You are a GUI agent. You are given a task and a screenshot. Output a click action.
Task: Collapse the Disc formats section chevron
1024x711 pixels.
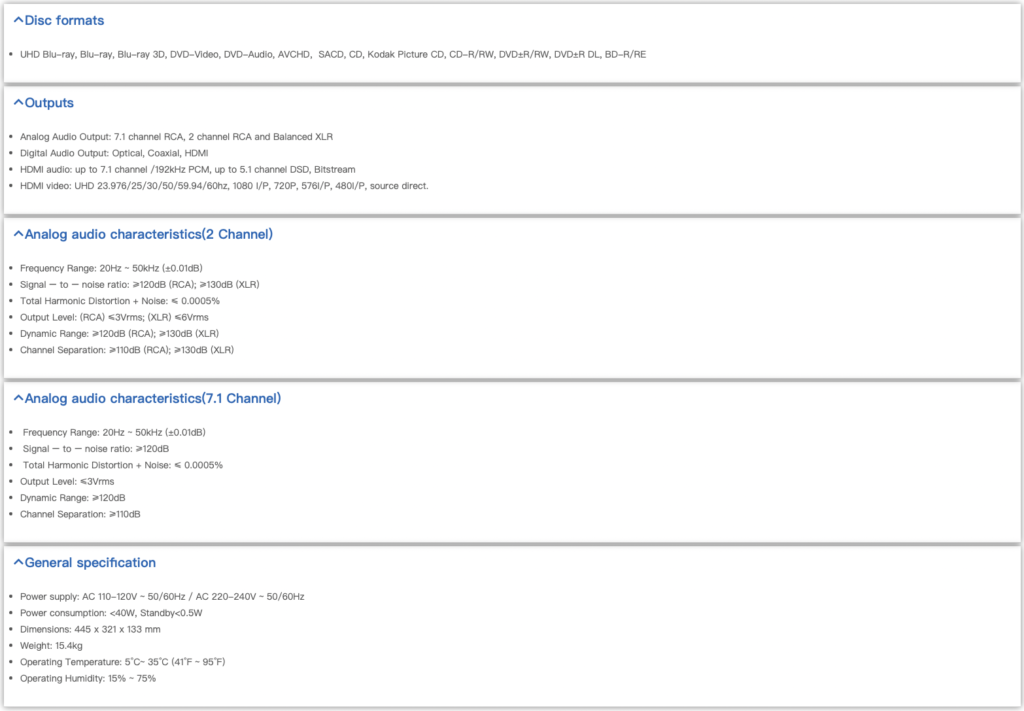(18, 20)
